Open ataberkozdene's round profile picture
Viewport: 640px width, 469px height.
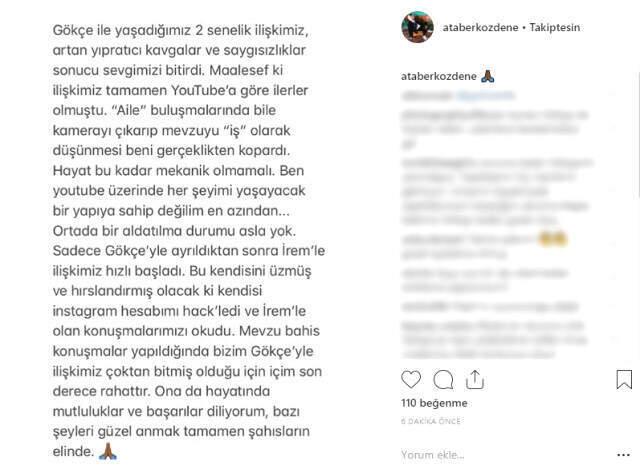[418, 27]
